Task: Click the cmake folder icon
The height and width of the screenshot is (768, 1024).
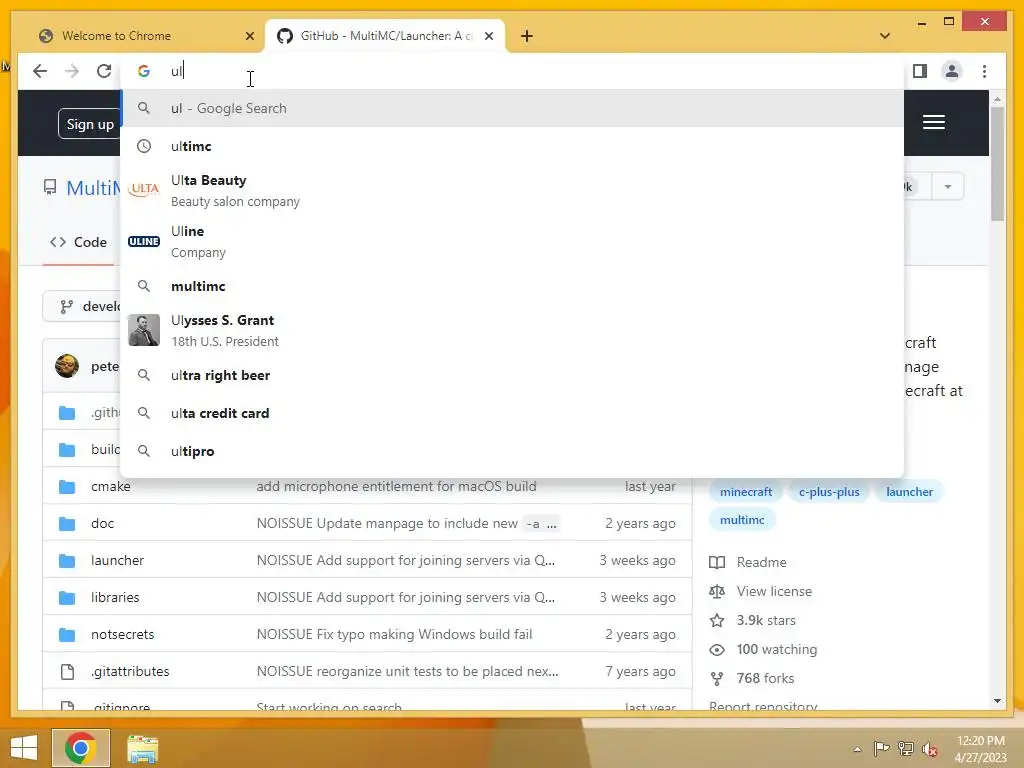Action: 67,487
